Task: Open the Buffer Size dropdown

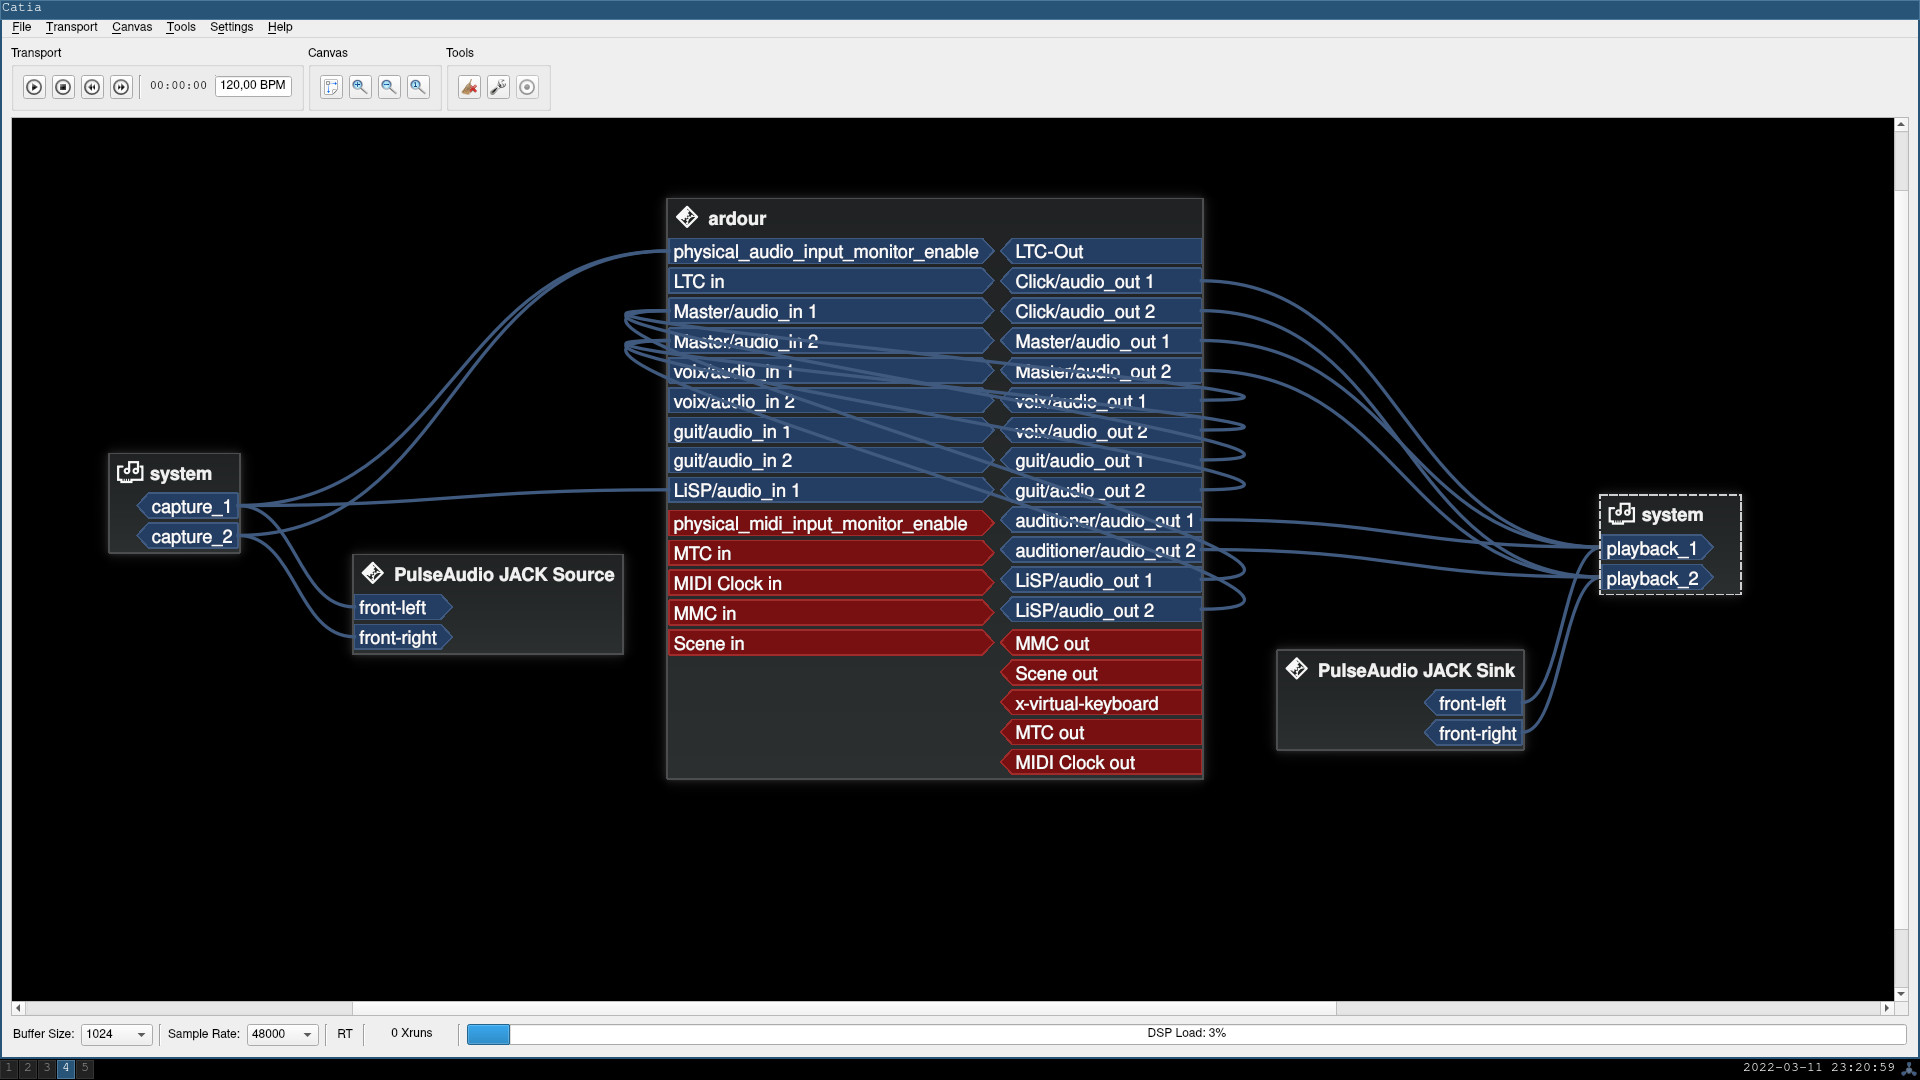Action: click(x=116, y=1034)
